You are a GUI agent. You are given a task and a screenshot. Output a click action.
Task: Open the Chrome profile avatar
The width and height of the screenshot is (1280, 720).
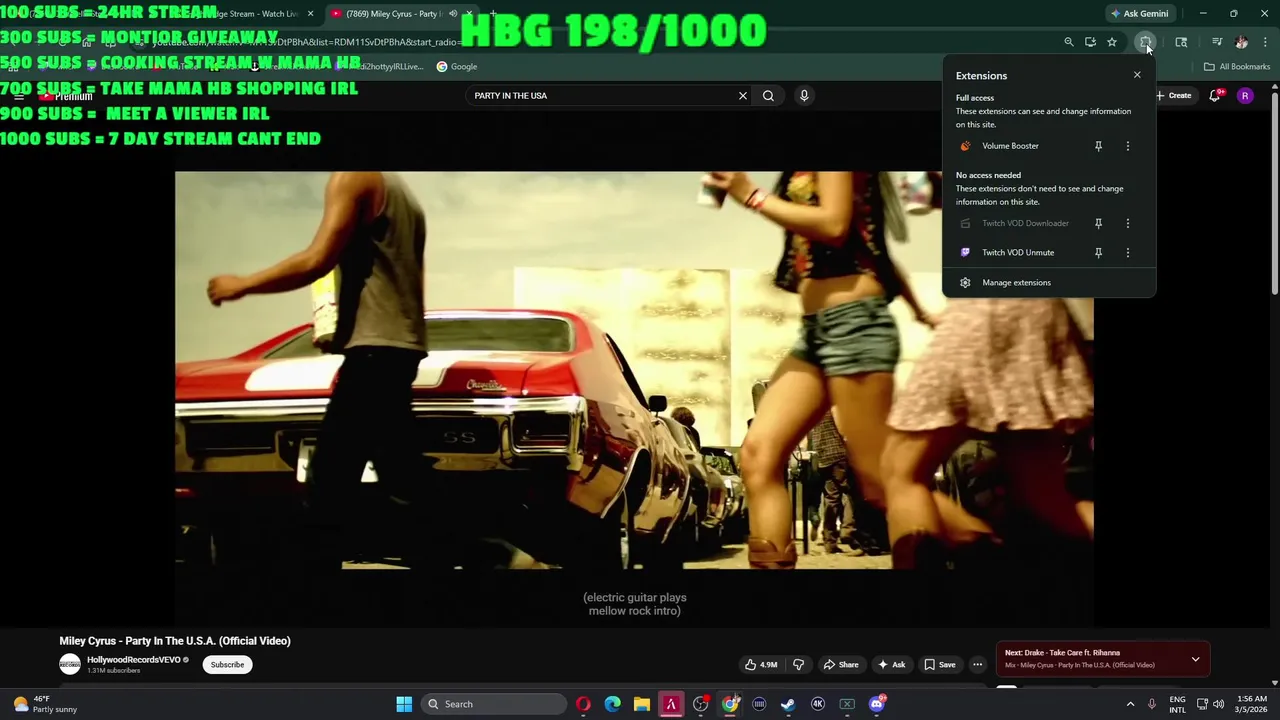click(x=1242, y=42)
